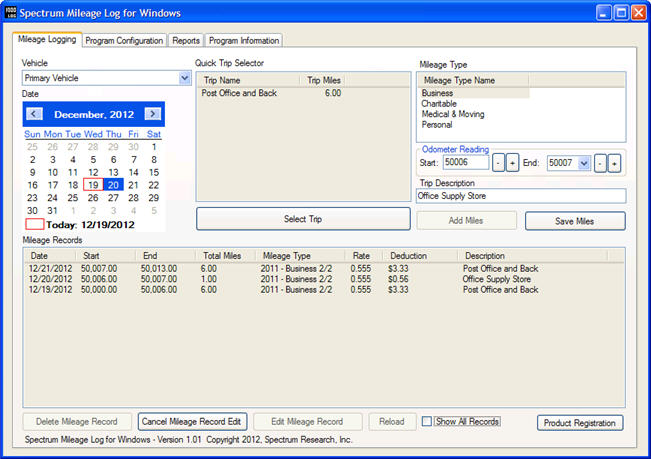Expand the End odometer dropdown
Screen dimensions: 651x459
pyautogui.click(x=584, y=163)
